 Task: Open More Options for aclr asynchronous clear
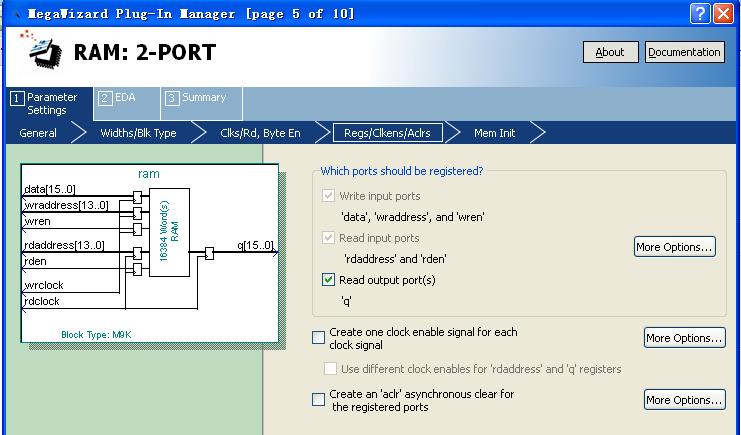point(684,400)
